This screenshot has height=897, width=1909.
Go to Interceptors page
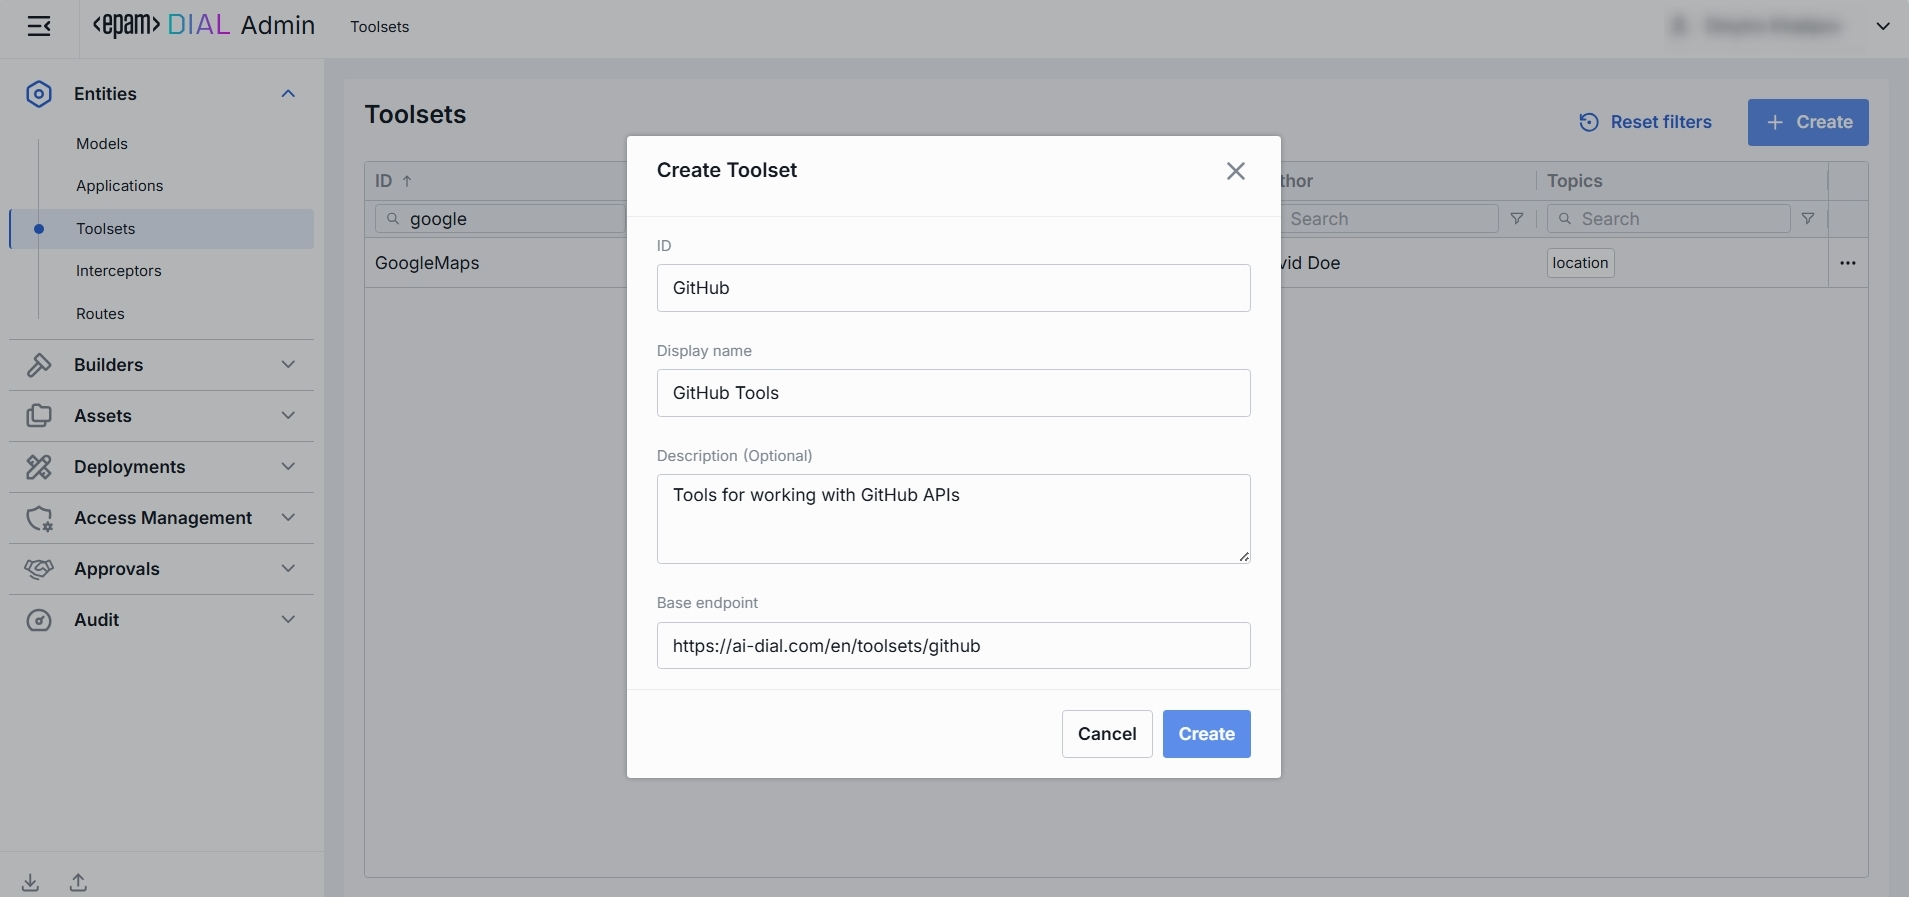118,271
